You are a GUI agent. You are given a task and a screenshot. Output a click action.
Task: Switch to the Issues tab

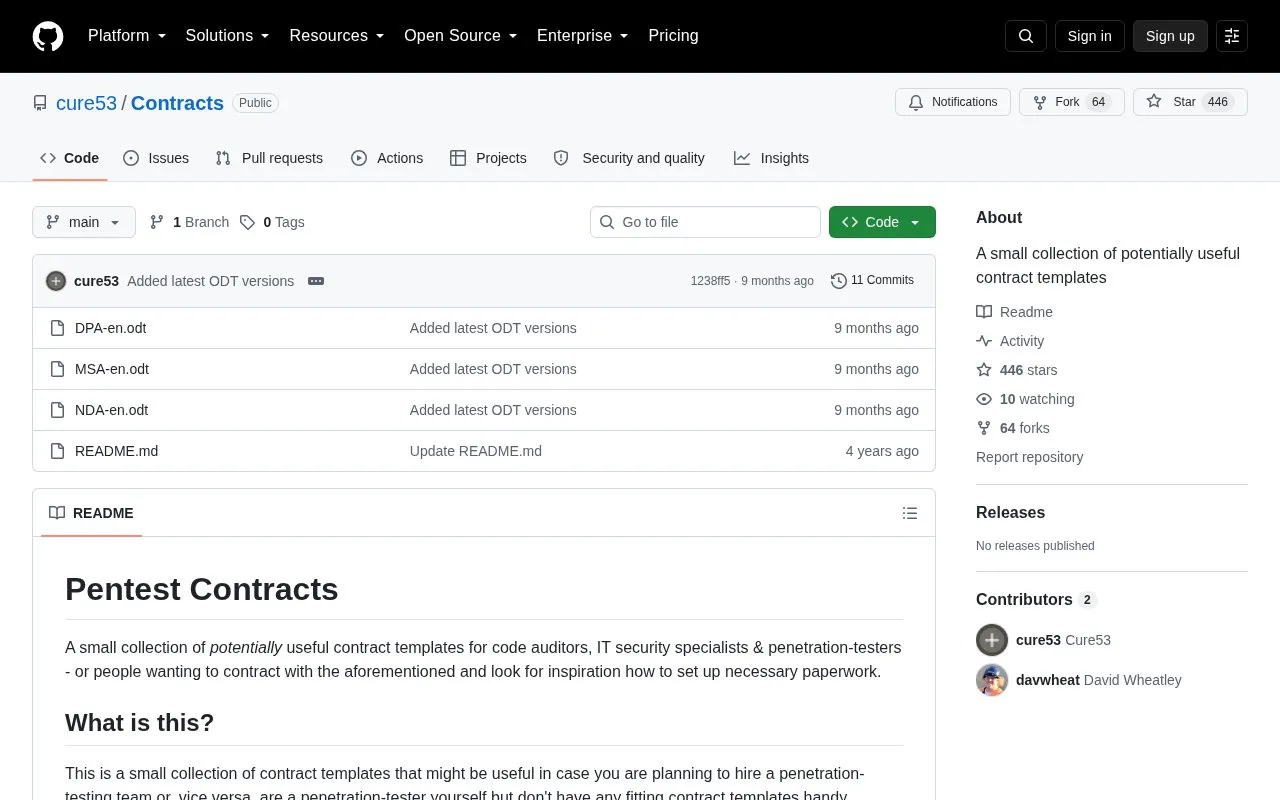156,158
